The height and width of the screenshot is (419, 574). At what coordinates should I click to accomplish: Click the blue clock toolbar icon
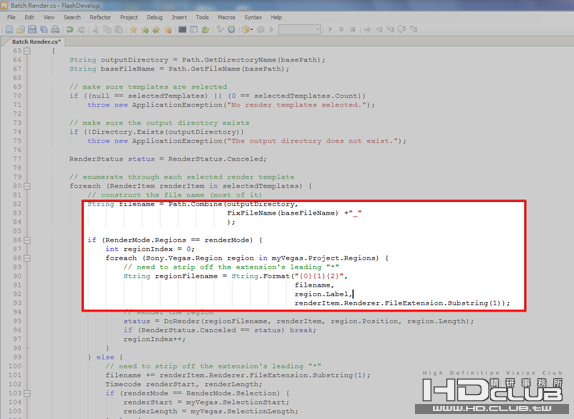(x=231, y=29)
